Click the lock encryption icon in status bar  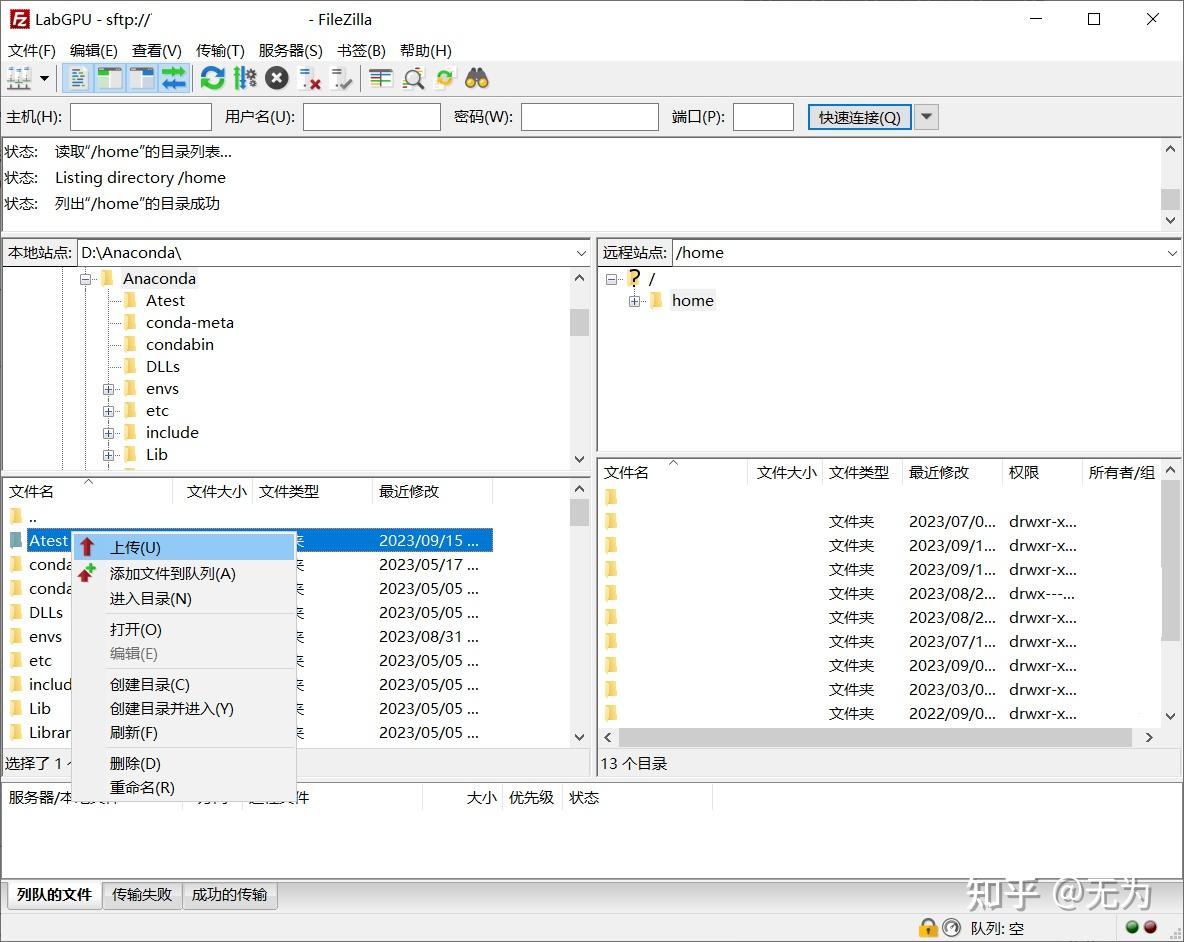coord(927,928)
